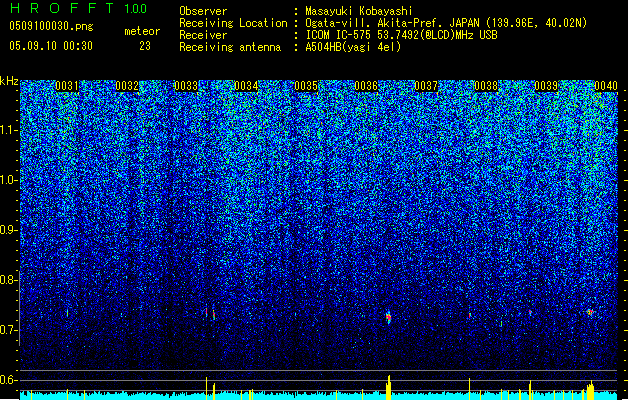Select the meteor count label
Viewport: 629px width, 400px height.
[x=142, y=31]
